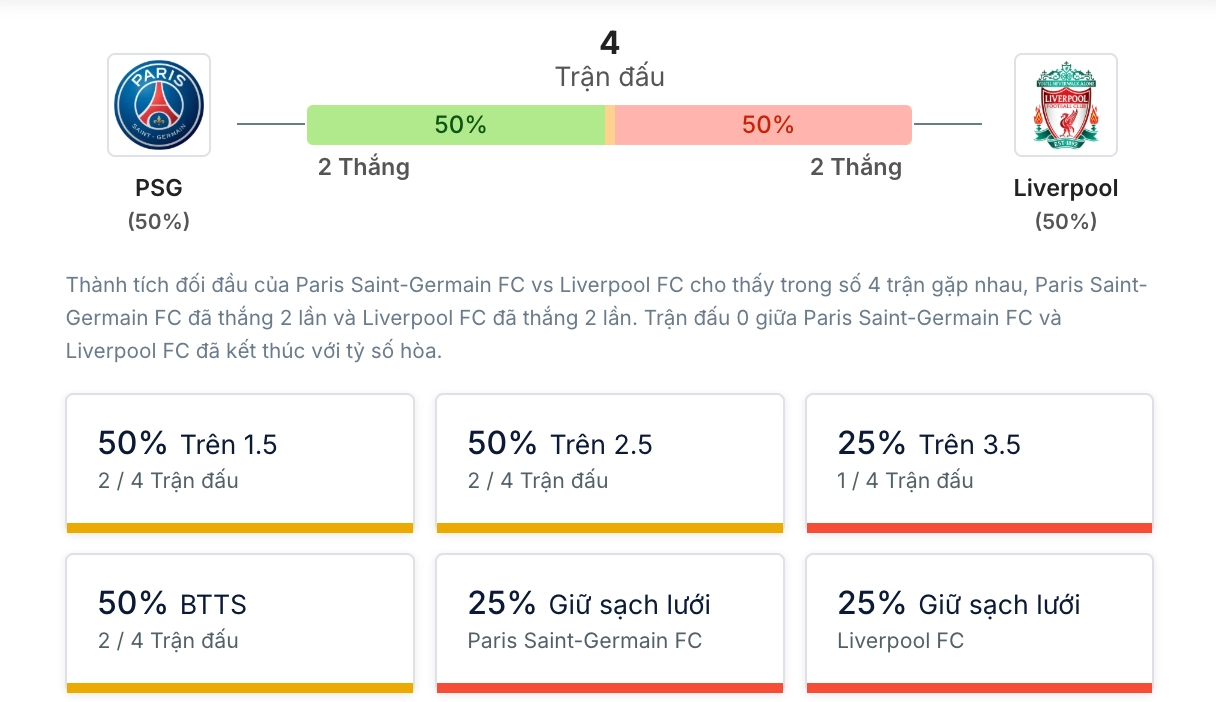Click the Liverpool club crest logo
The image size is (1216, 702).
1066,104
